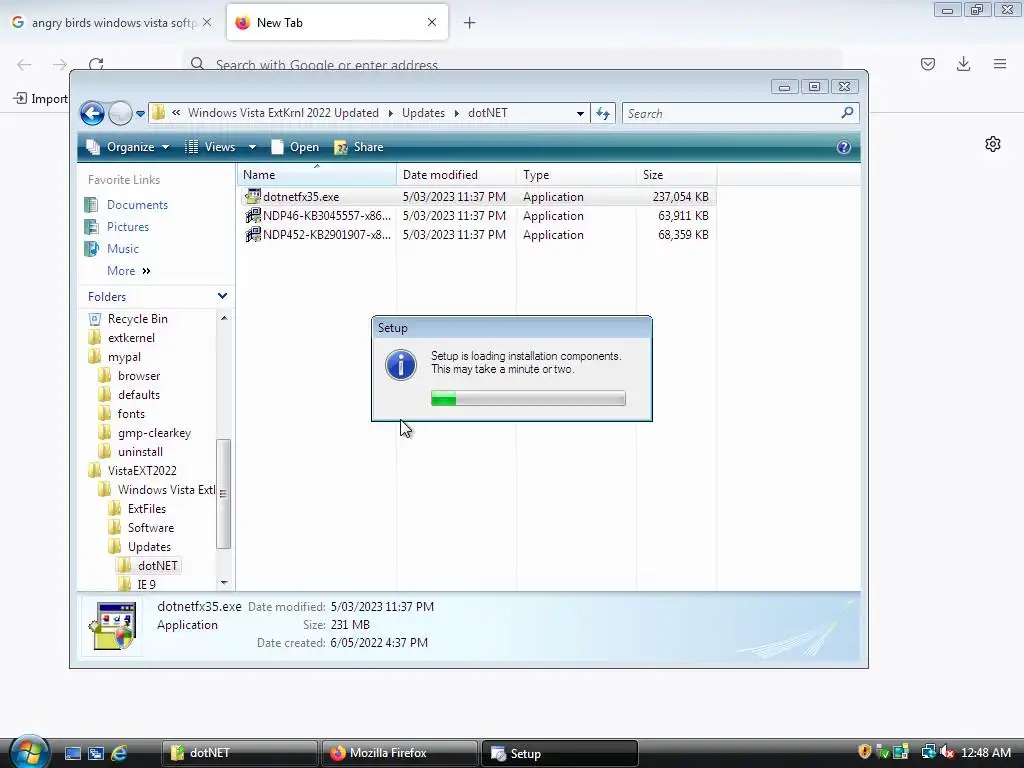Viewport: 1024px width, 768px height.
Task: Select mypal folder in tree
Action: click(124, 357)
